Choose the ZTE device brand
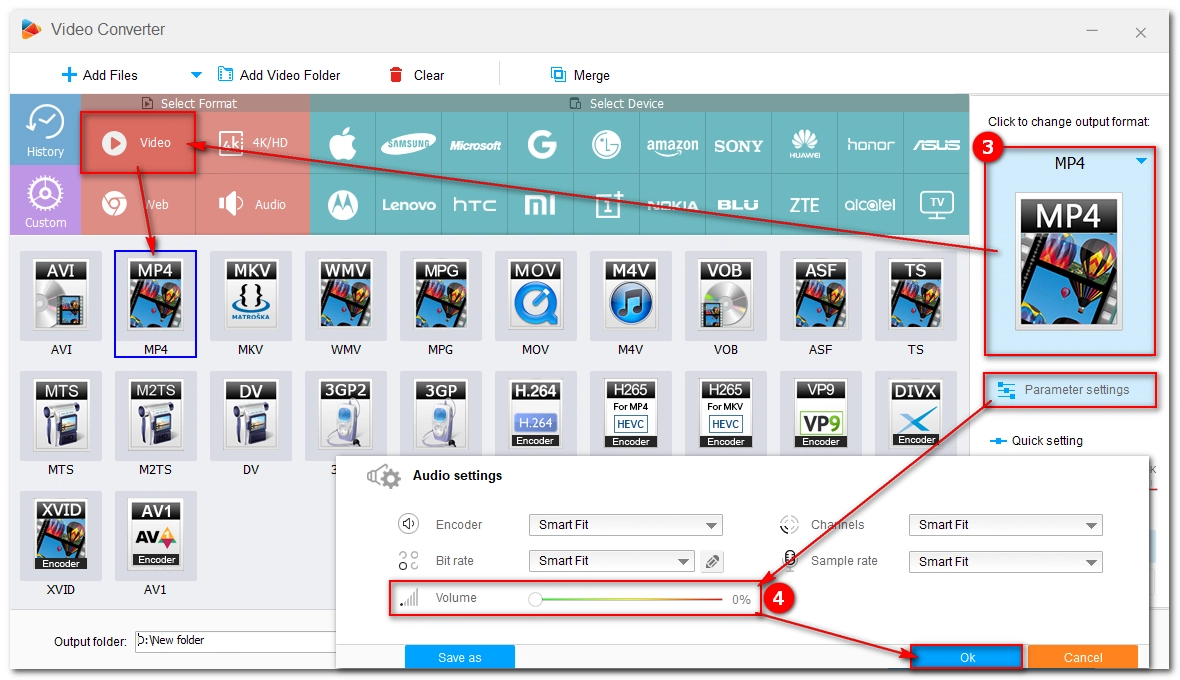 coord(804,204)
